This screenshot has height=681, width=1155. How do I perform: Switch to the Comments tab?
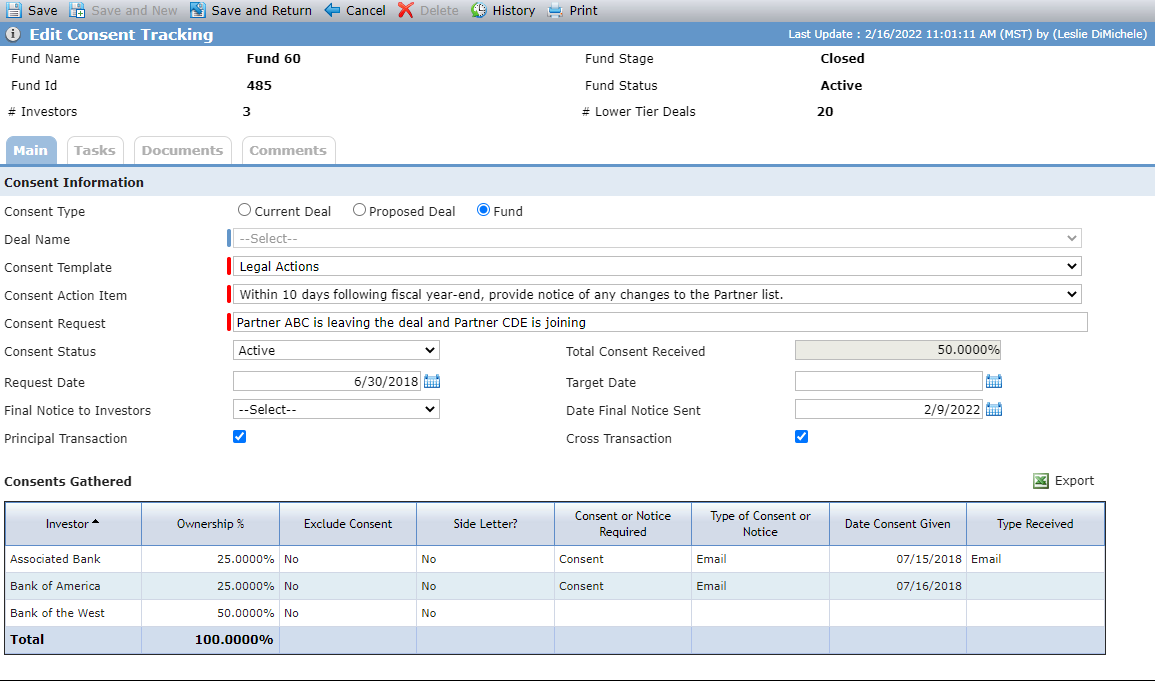(x=288, y=150)
